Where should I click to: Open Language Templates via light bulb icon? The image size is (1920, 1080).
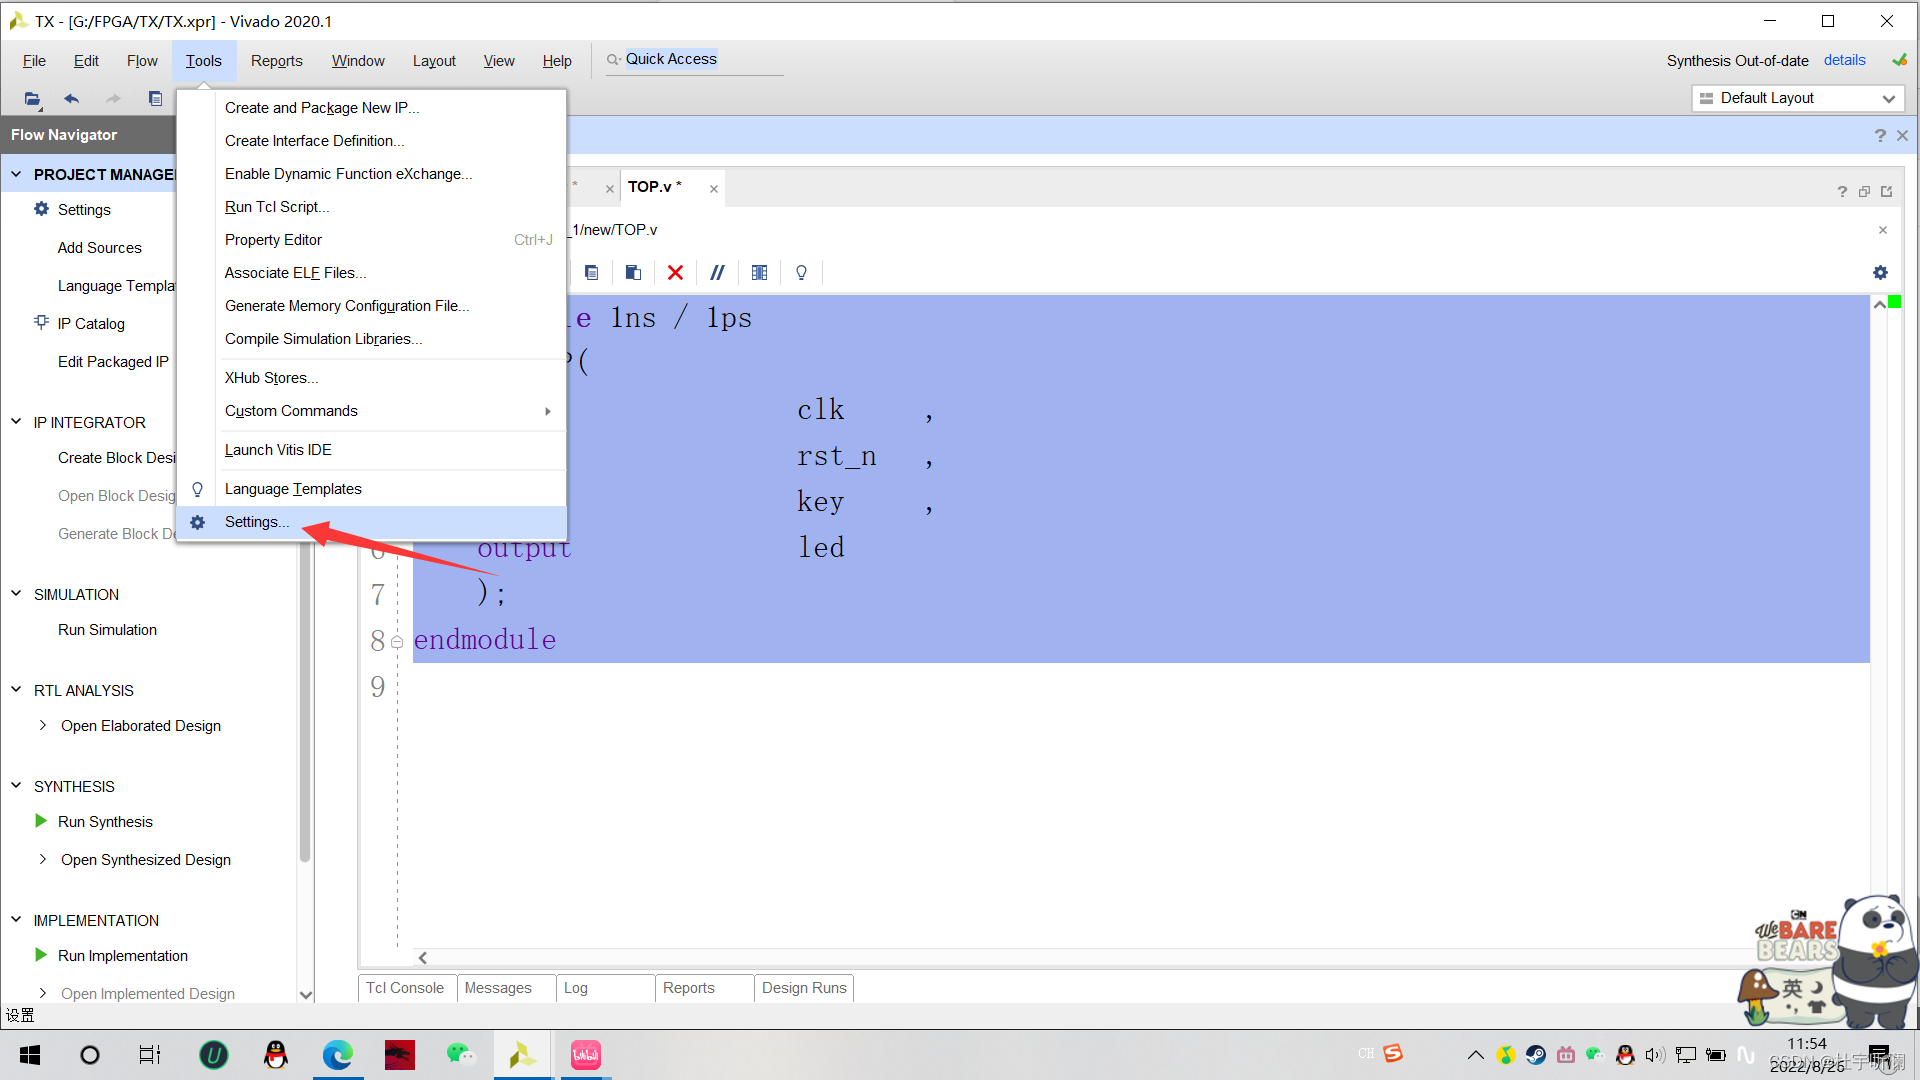pos(801,272)
